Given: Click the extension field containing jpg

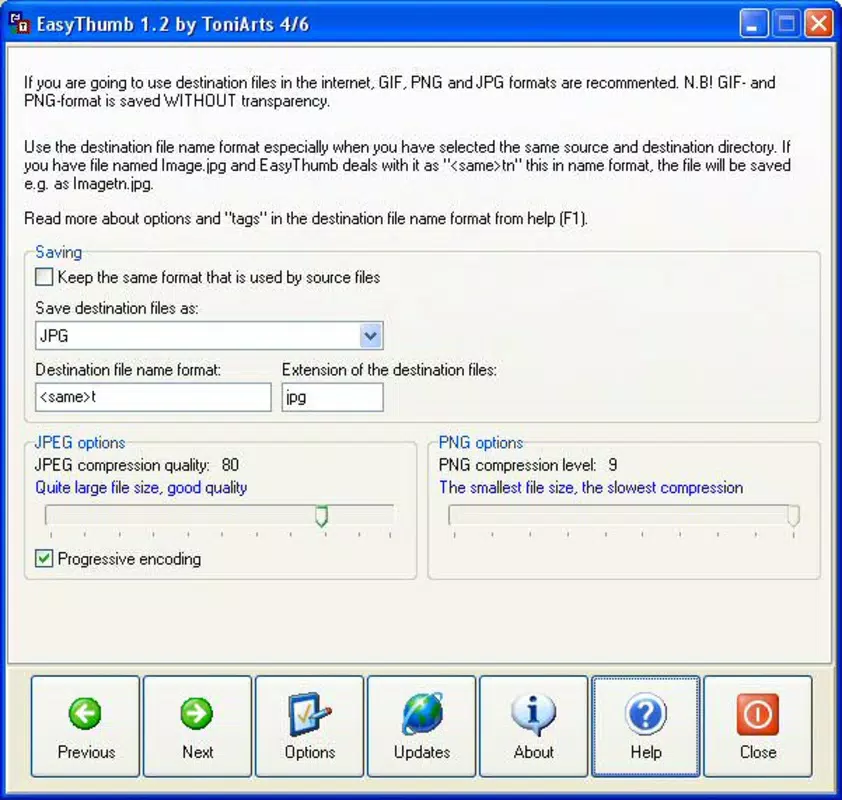Looking at the screenshot, I should pos(332,397).
